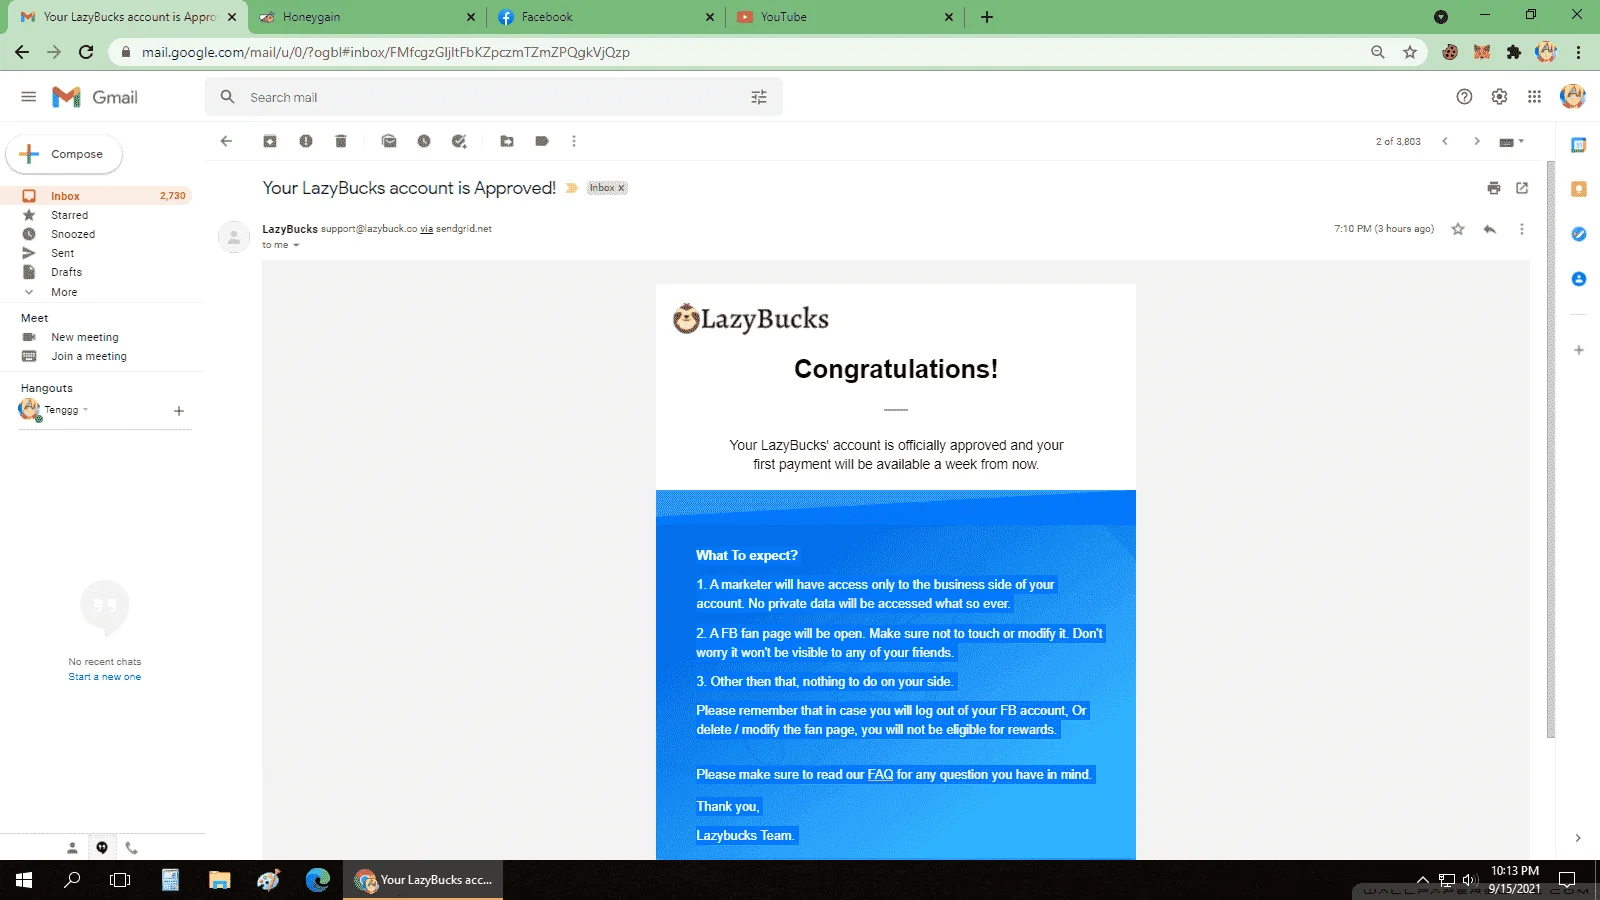
Task: Show search options in the search bar
Action: pyautogui.click(x=759, y=97)
